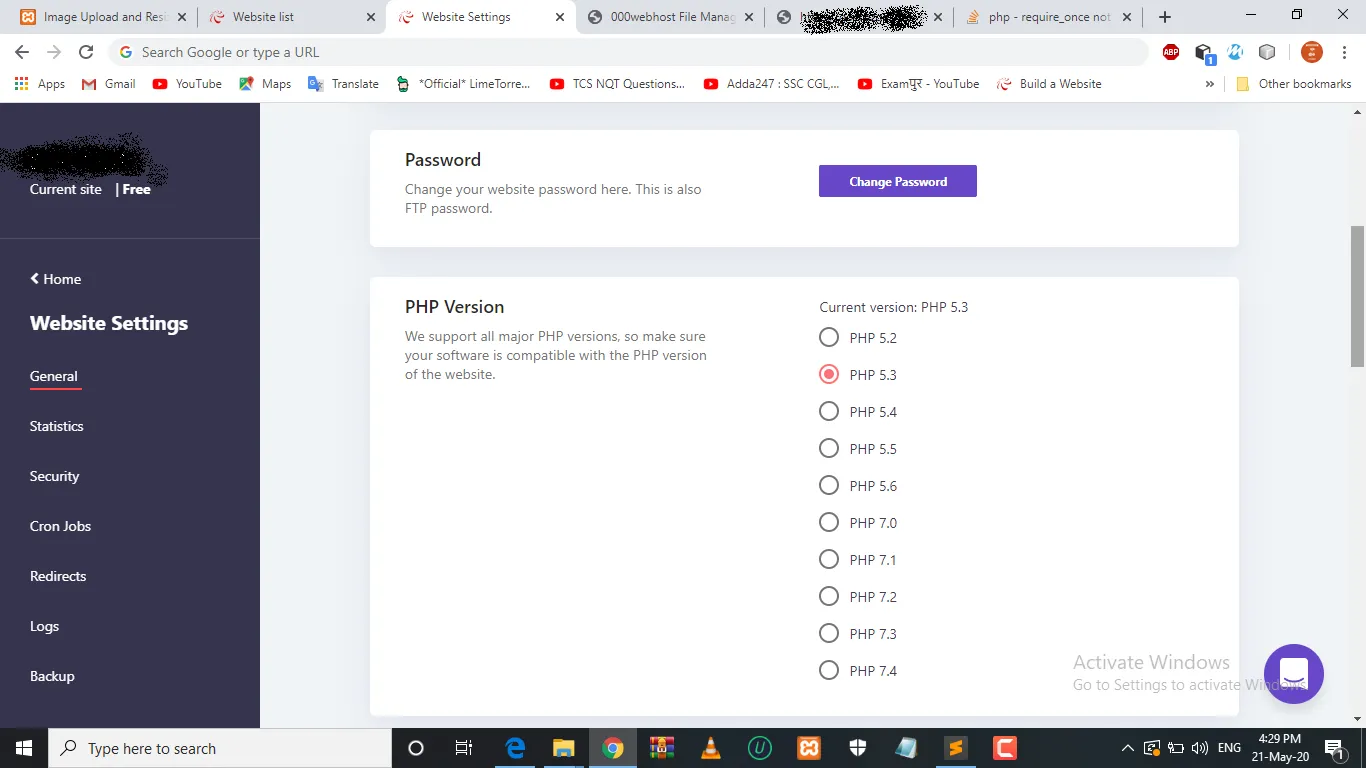This screenshot has width=1366, height=768.
Task: Open the YouTube bookmark icon
Action: point(160,84)
